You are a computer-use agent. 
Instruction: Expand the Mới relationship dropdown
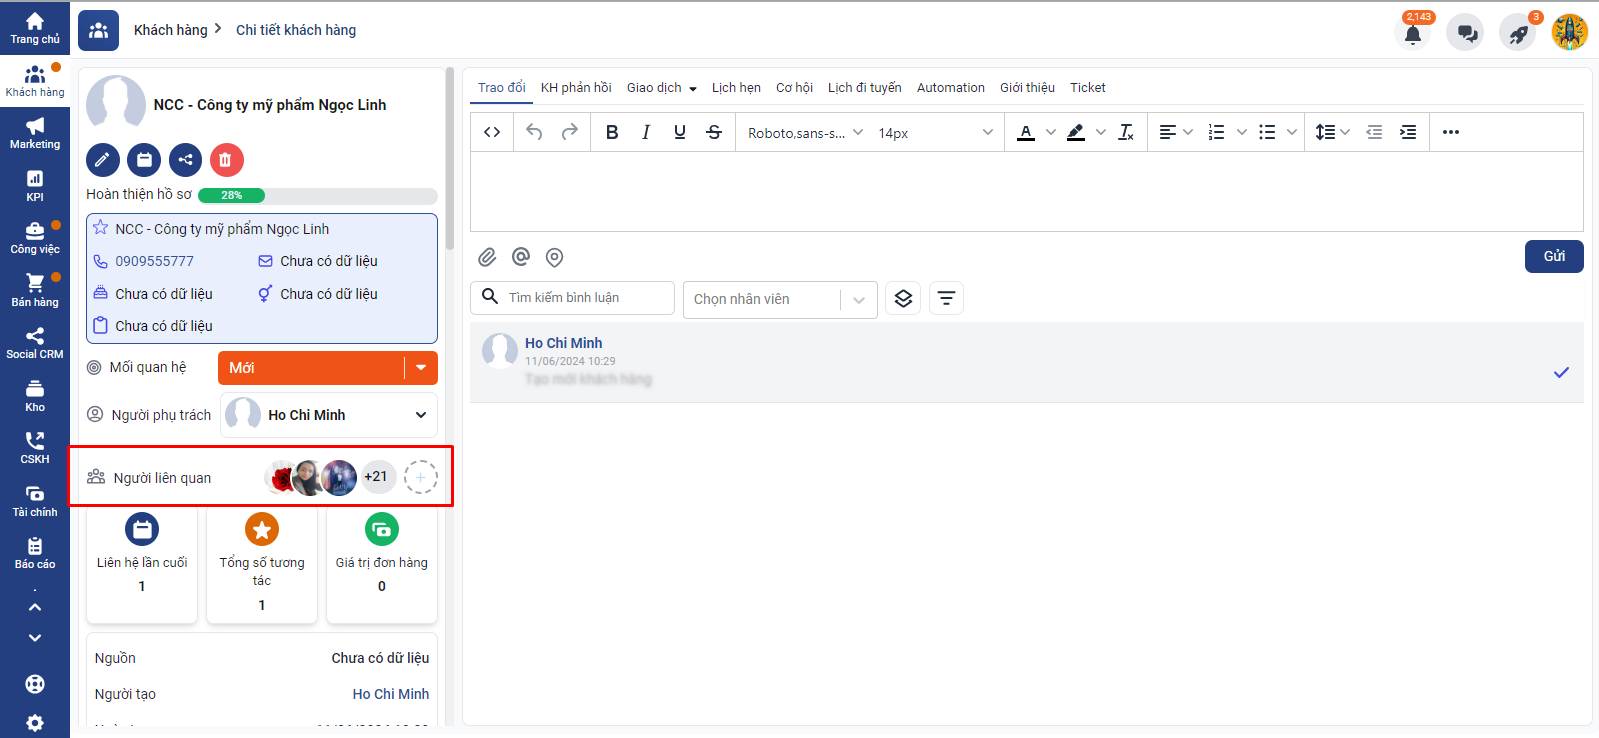point(421,368)
